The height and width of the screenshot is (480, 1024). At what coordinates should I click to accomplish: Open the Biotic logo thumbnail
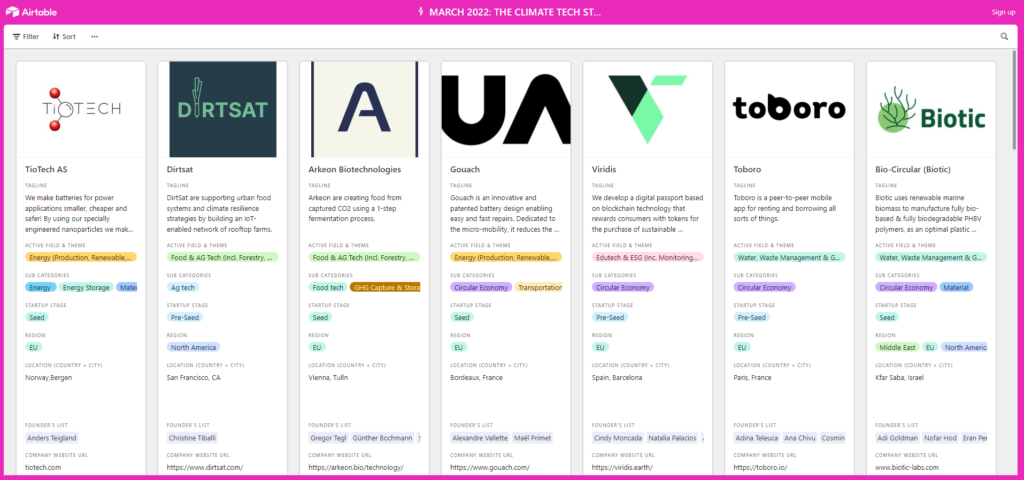tap(931, 109)
